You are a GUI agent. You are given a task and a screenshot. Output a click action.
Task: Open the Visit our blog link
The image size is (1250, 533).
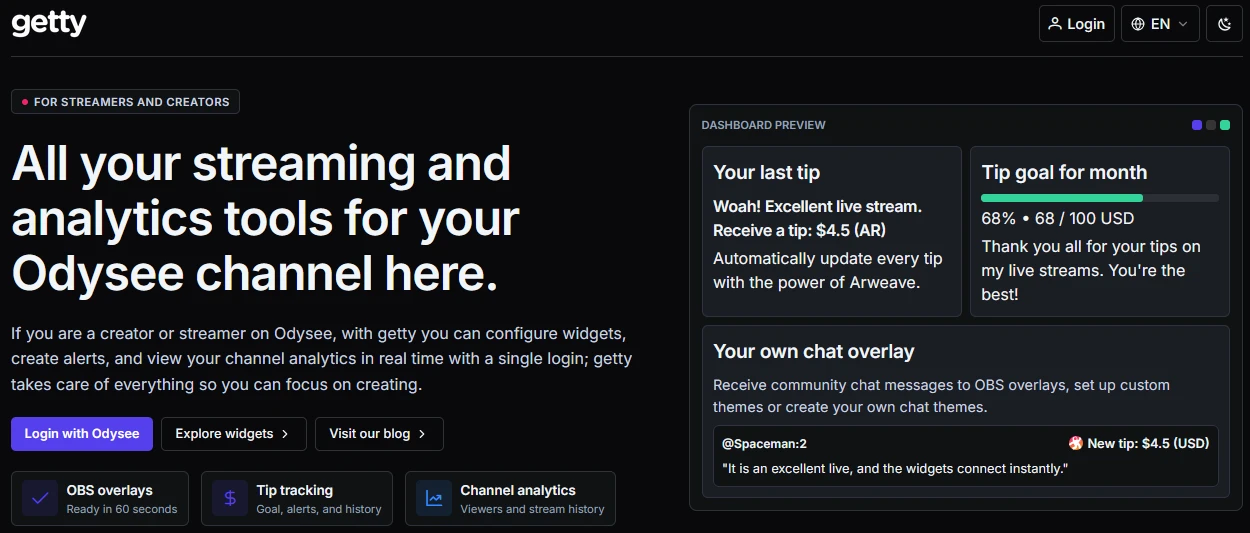[379, 434]
